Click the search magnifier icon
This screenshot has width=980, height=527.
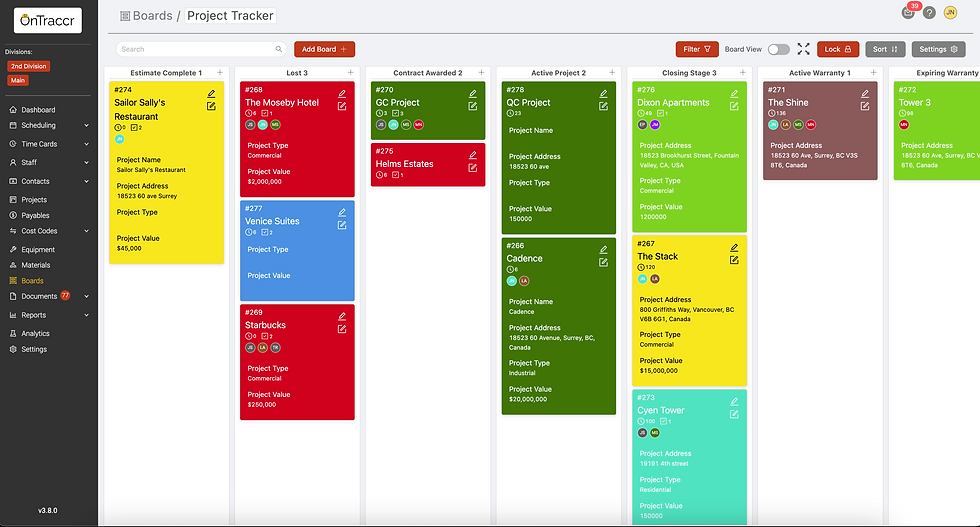pos(279,49)
